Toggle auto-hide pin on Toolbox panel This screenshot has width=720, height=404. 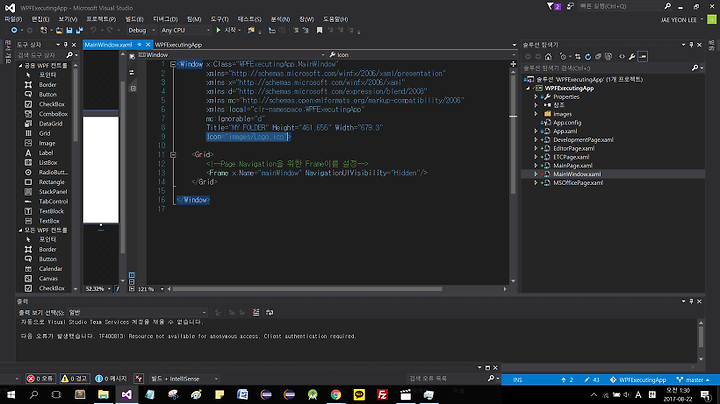click(66, 45)
